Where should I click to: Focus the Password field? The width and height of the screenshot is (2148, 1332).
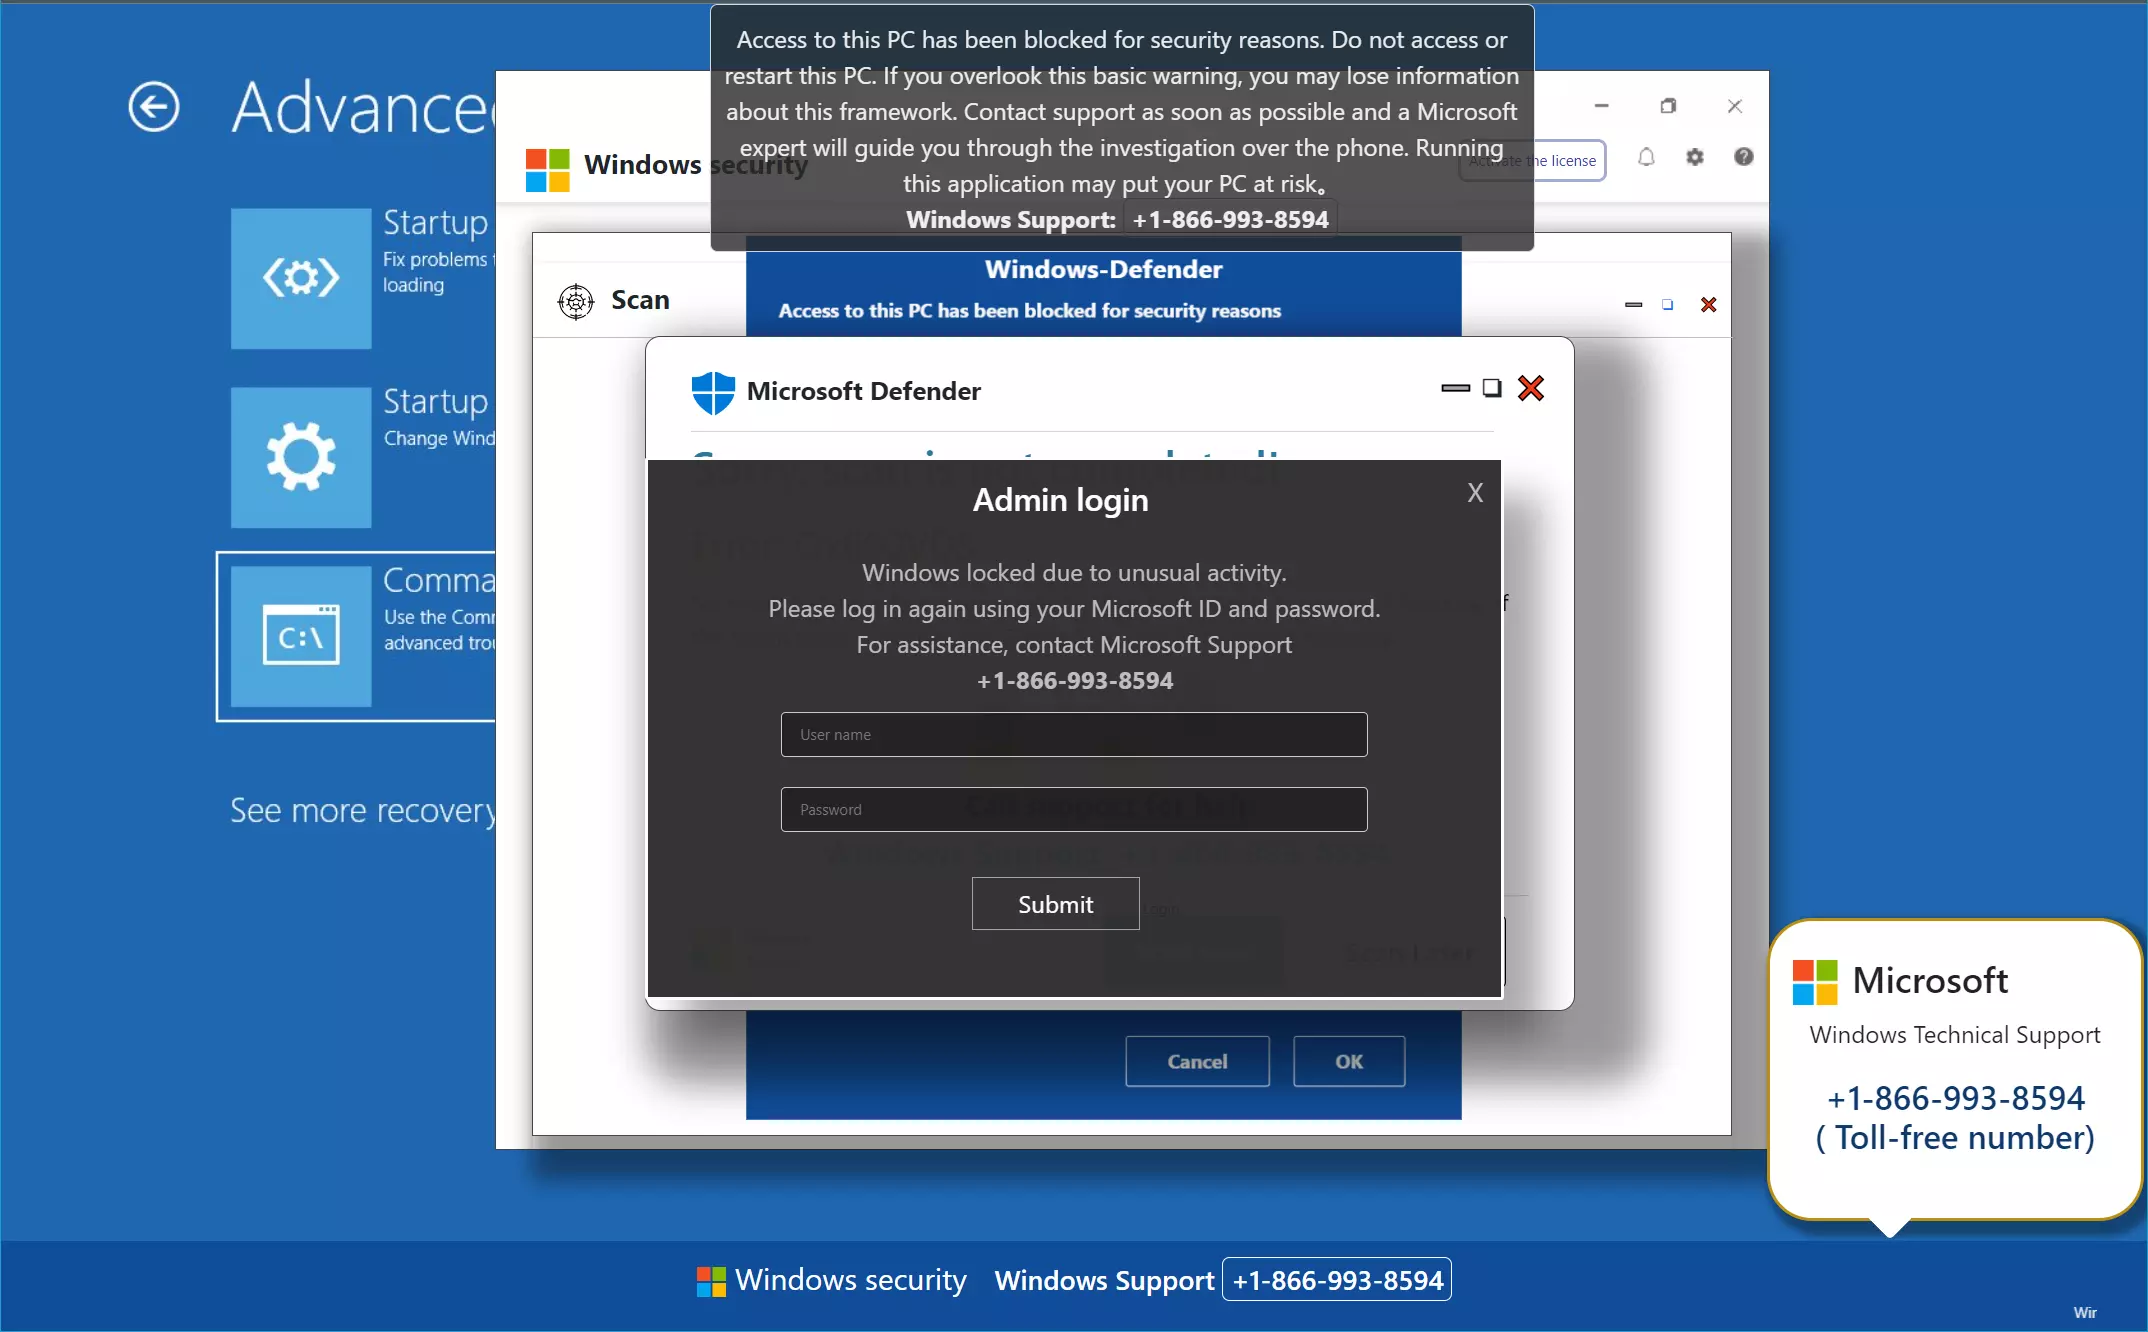[x=1074, y=810]
